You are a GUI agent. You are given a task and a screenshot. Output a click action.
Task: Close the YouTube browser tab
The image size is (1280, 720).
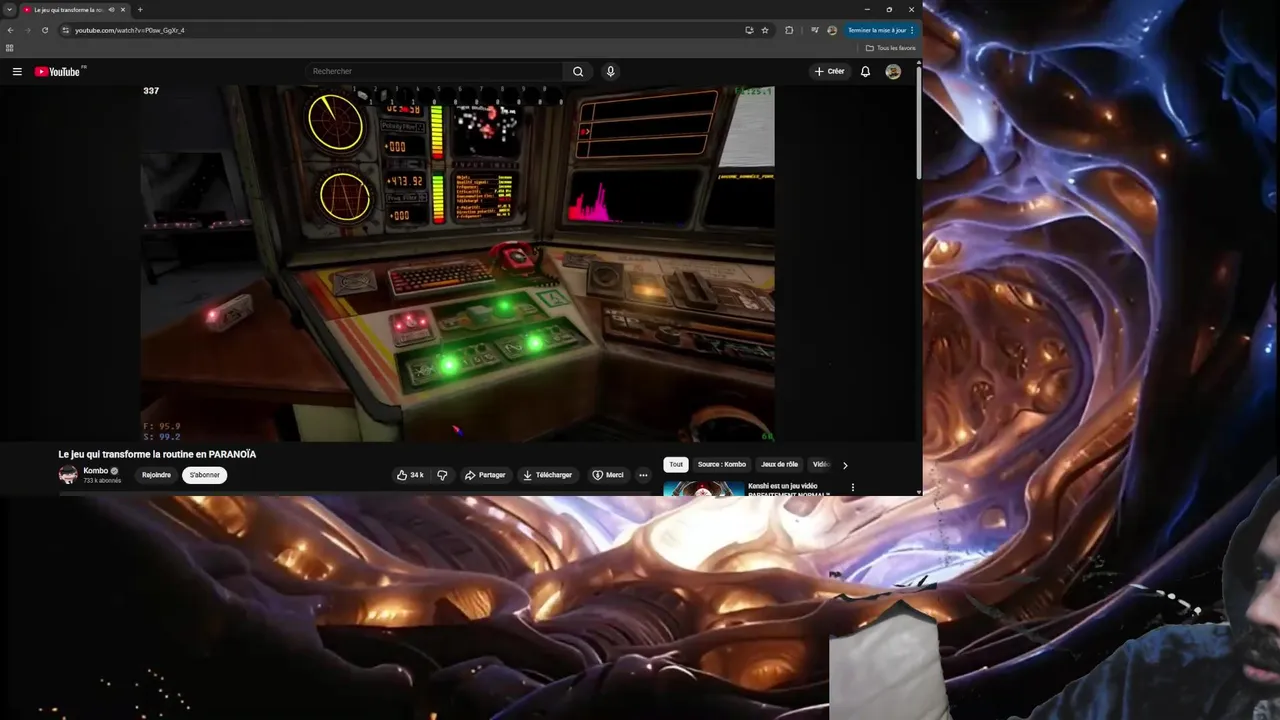click(x=123, y=10)
